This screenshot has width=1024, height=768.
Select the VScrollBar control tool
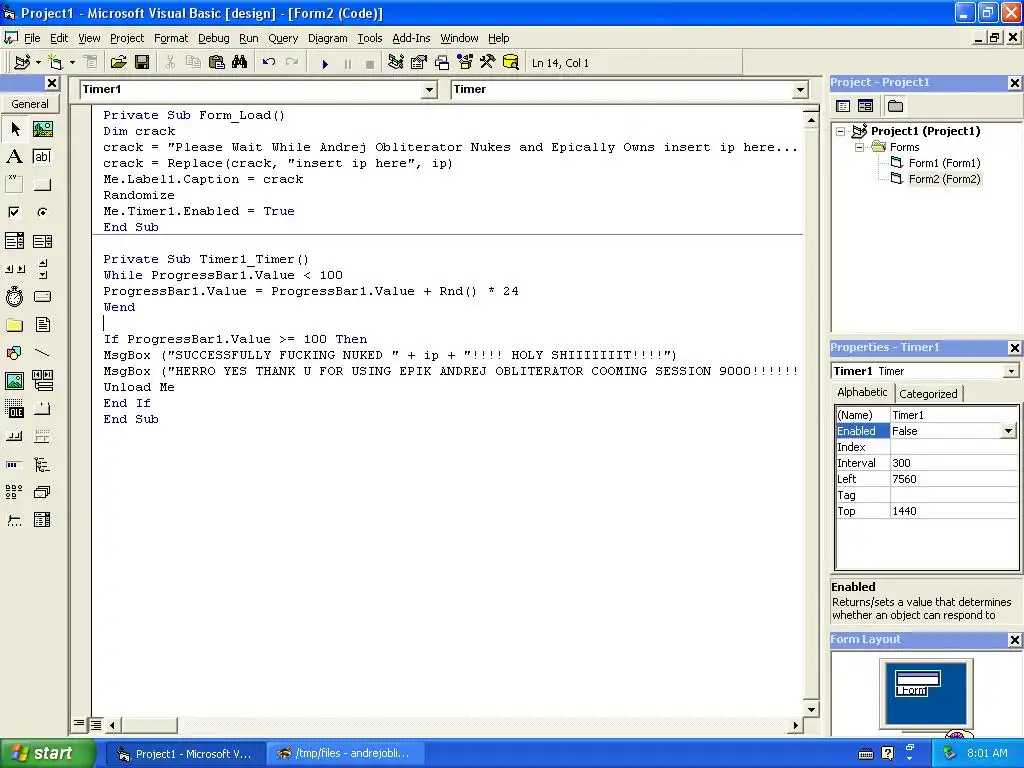tap(42, 268)
